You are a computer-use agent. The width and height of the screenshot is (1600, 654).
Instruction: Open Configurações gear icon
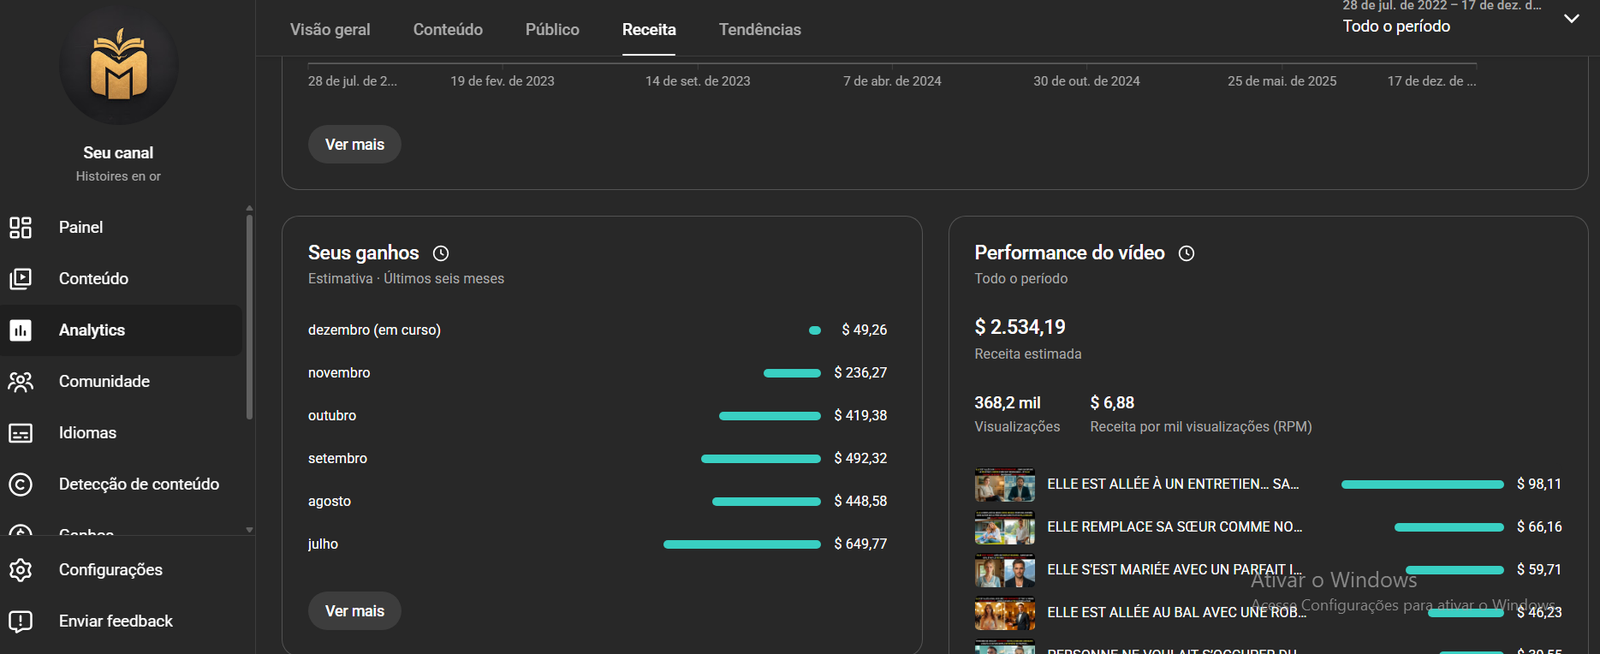pos(20,570)
